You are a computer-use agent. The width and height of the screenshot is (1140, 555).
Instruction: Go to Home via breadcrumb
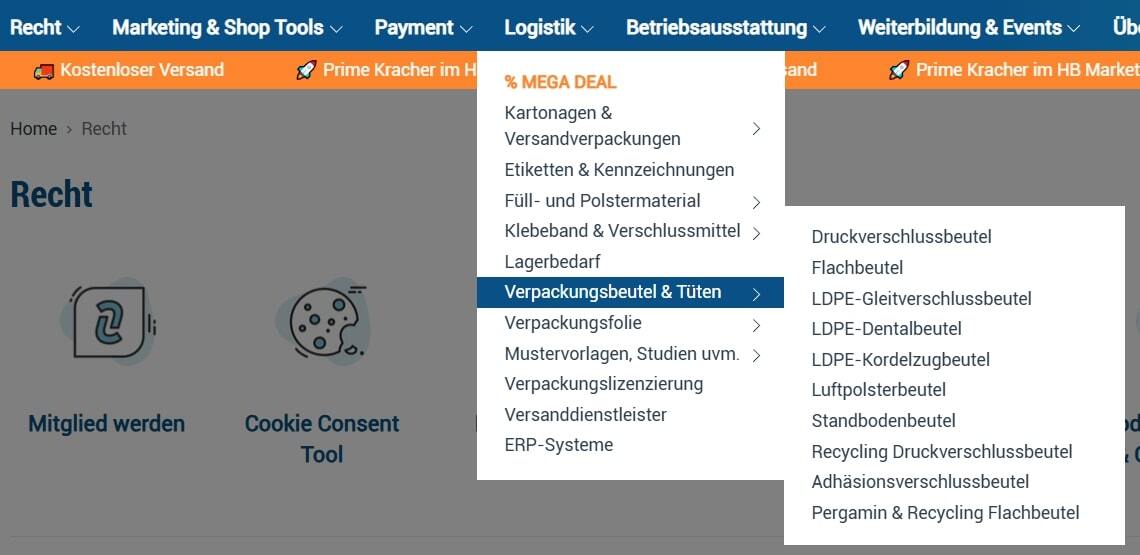(x=33, y=129)
